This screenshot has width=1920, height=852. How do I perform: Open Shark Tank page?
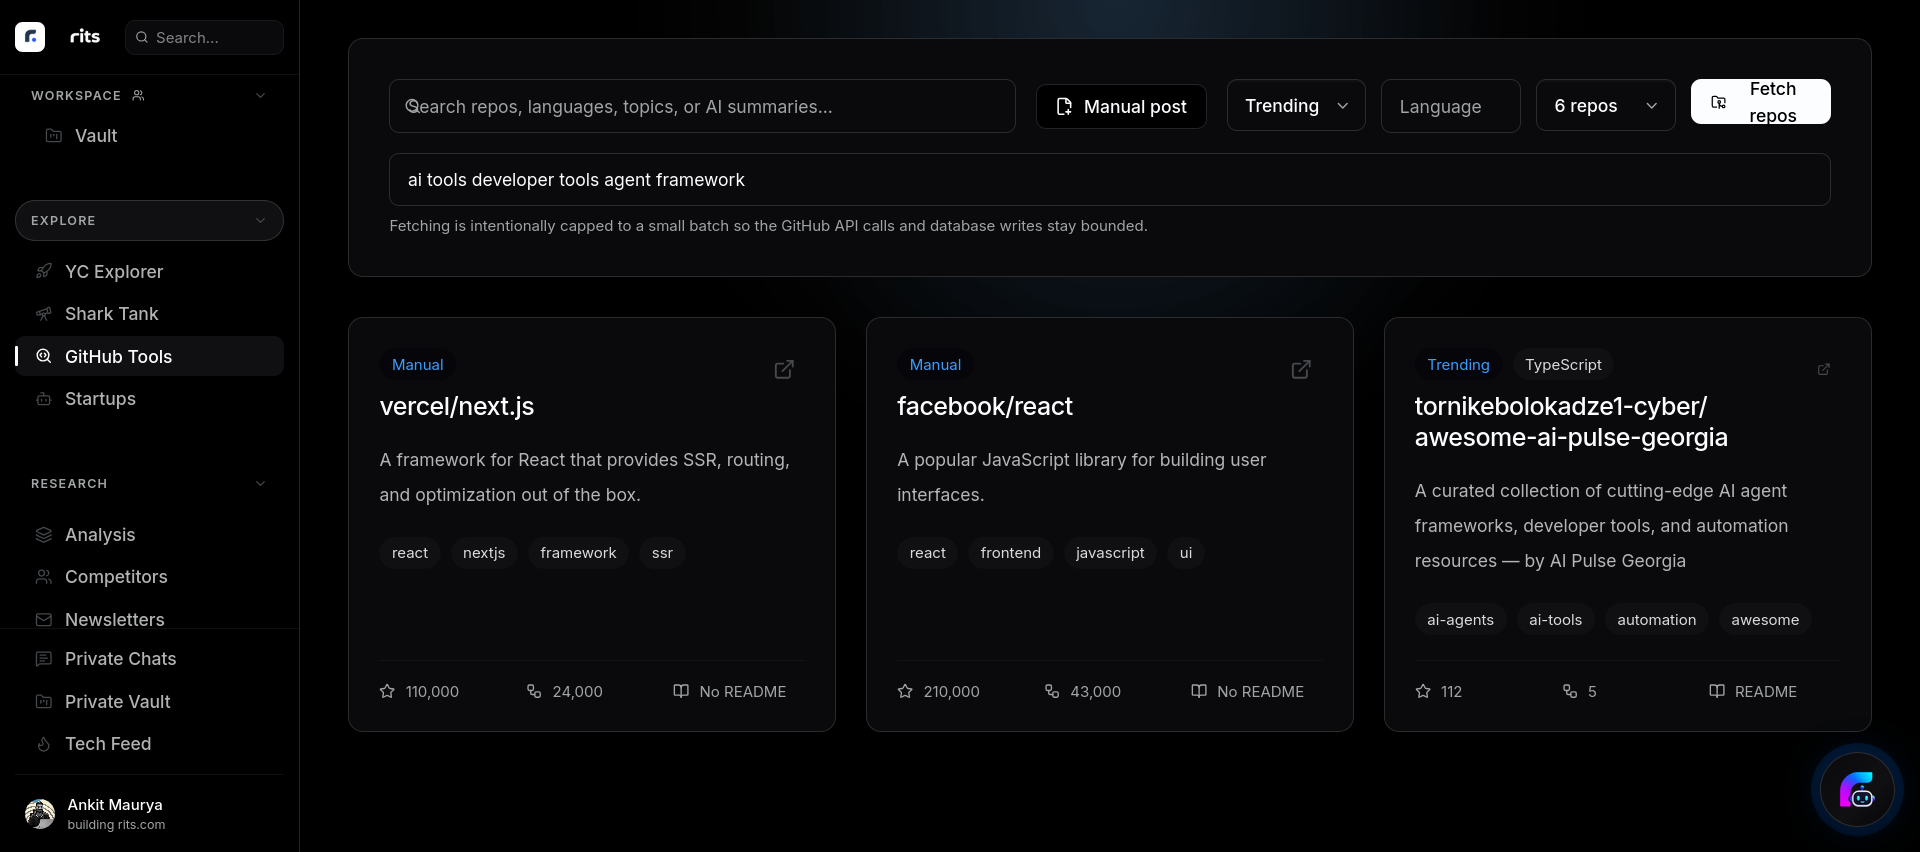pyautogui.click(x=150, y=314)
